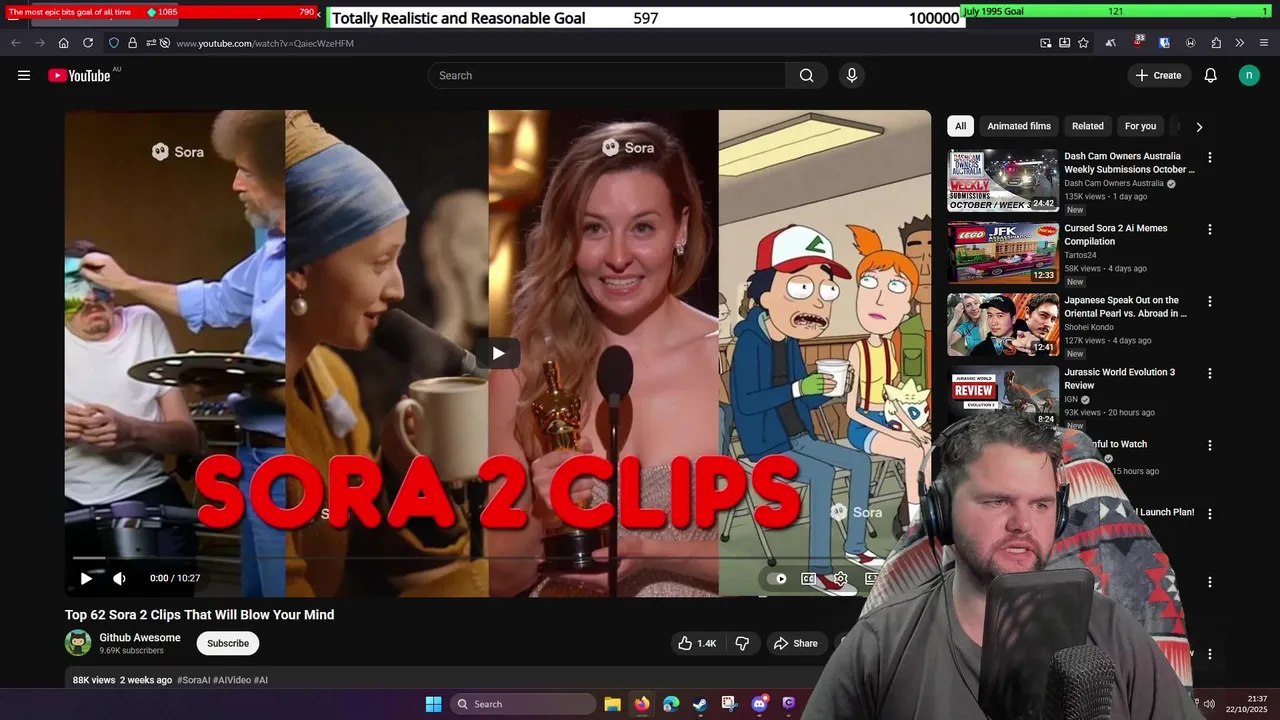Screen dimensions: 1280x720
Task: Open browser home page
Action: pos(64,43)
